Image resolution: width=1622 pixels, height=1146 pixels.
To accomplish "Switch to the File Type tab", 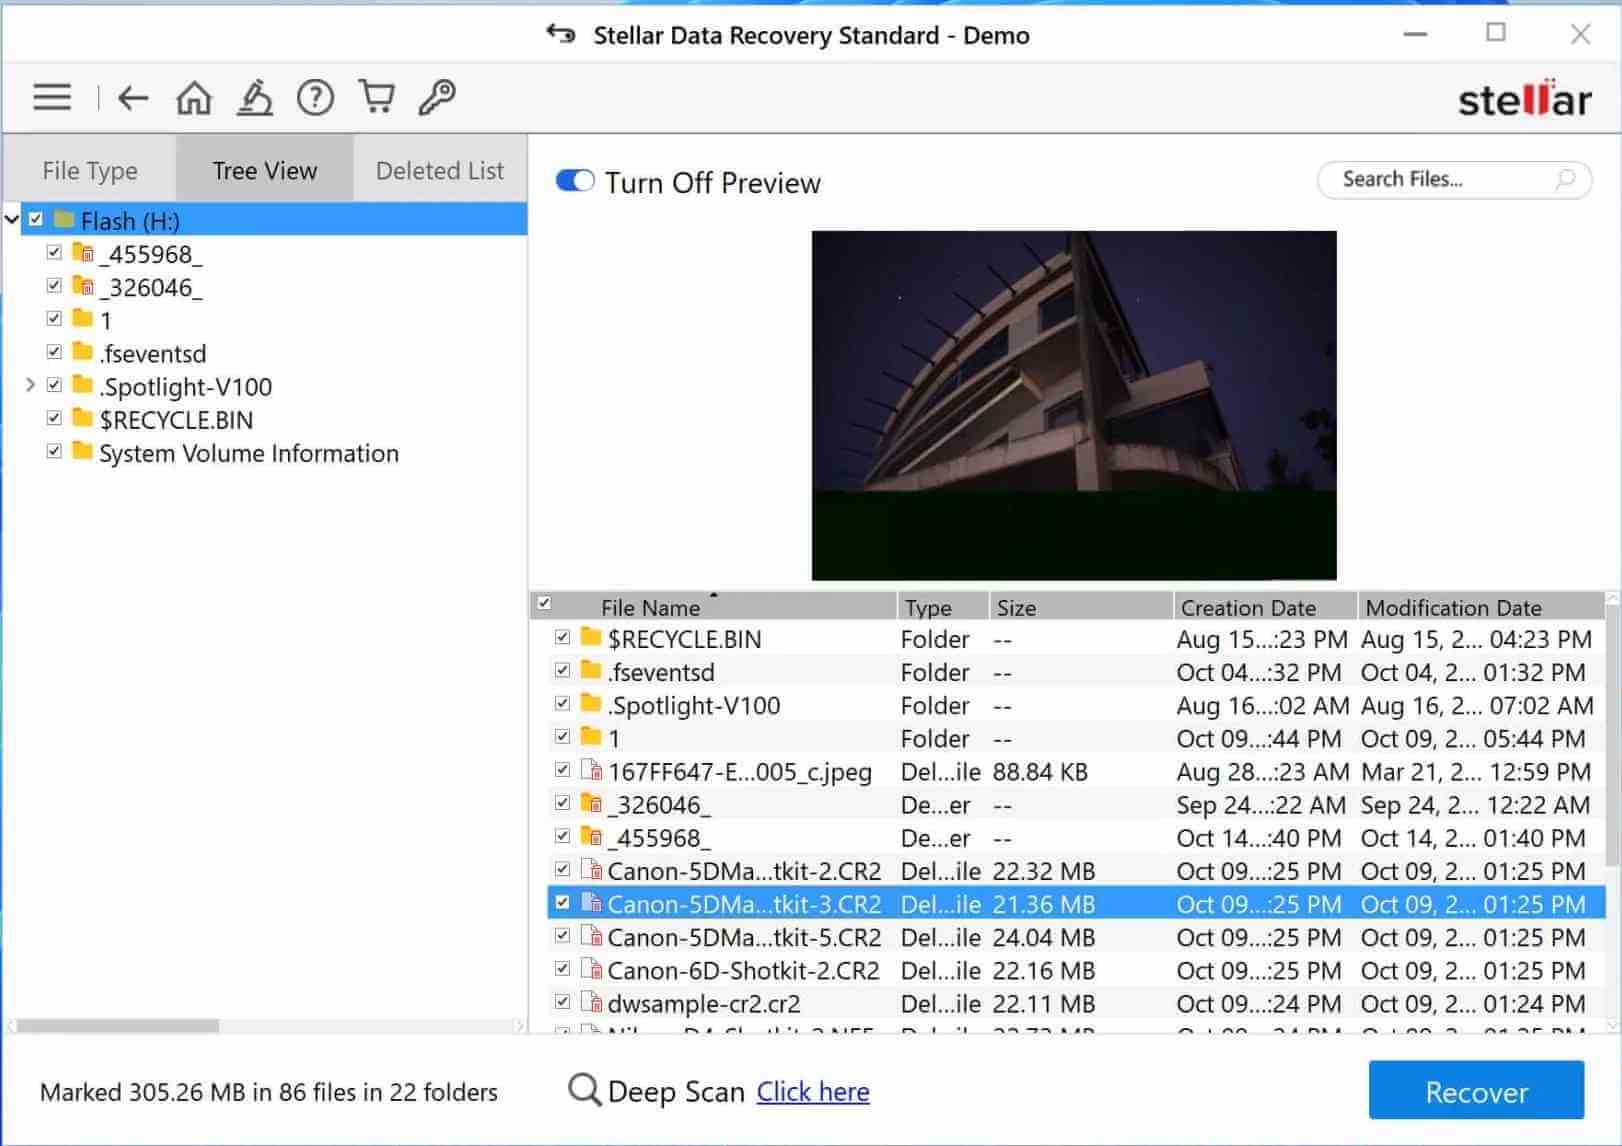I will tap(90, 171).
